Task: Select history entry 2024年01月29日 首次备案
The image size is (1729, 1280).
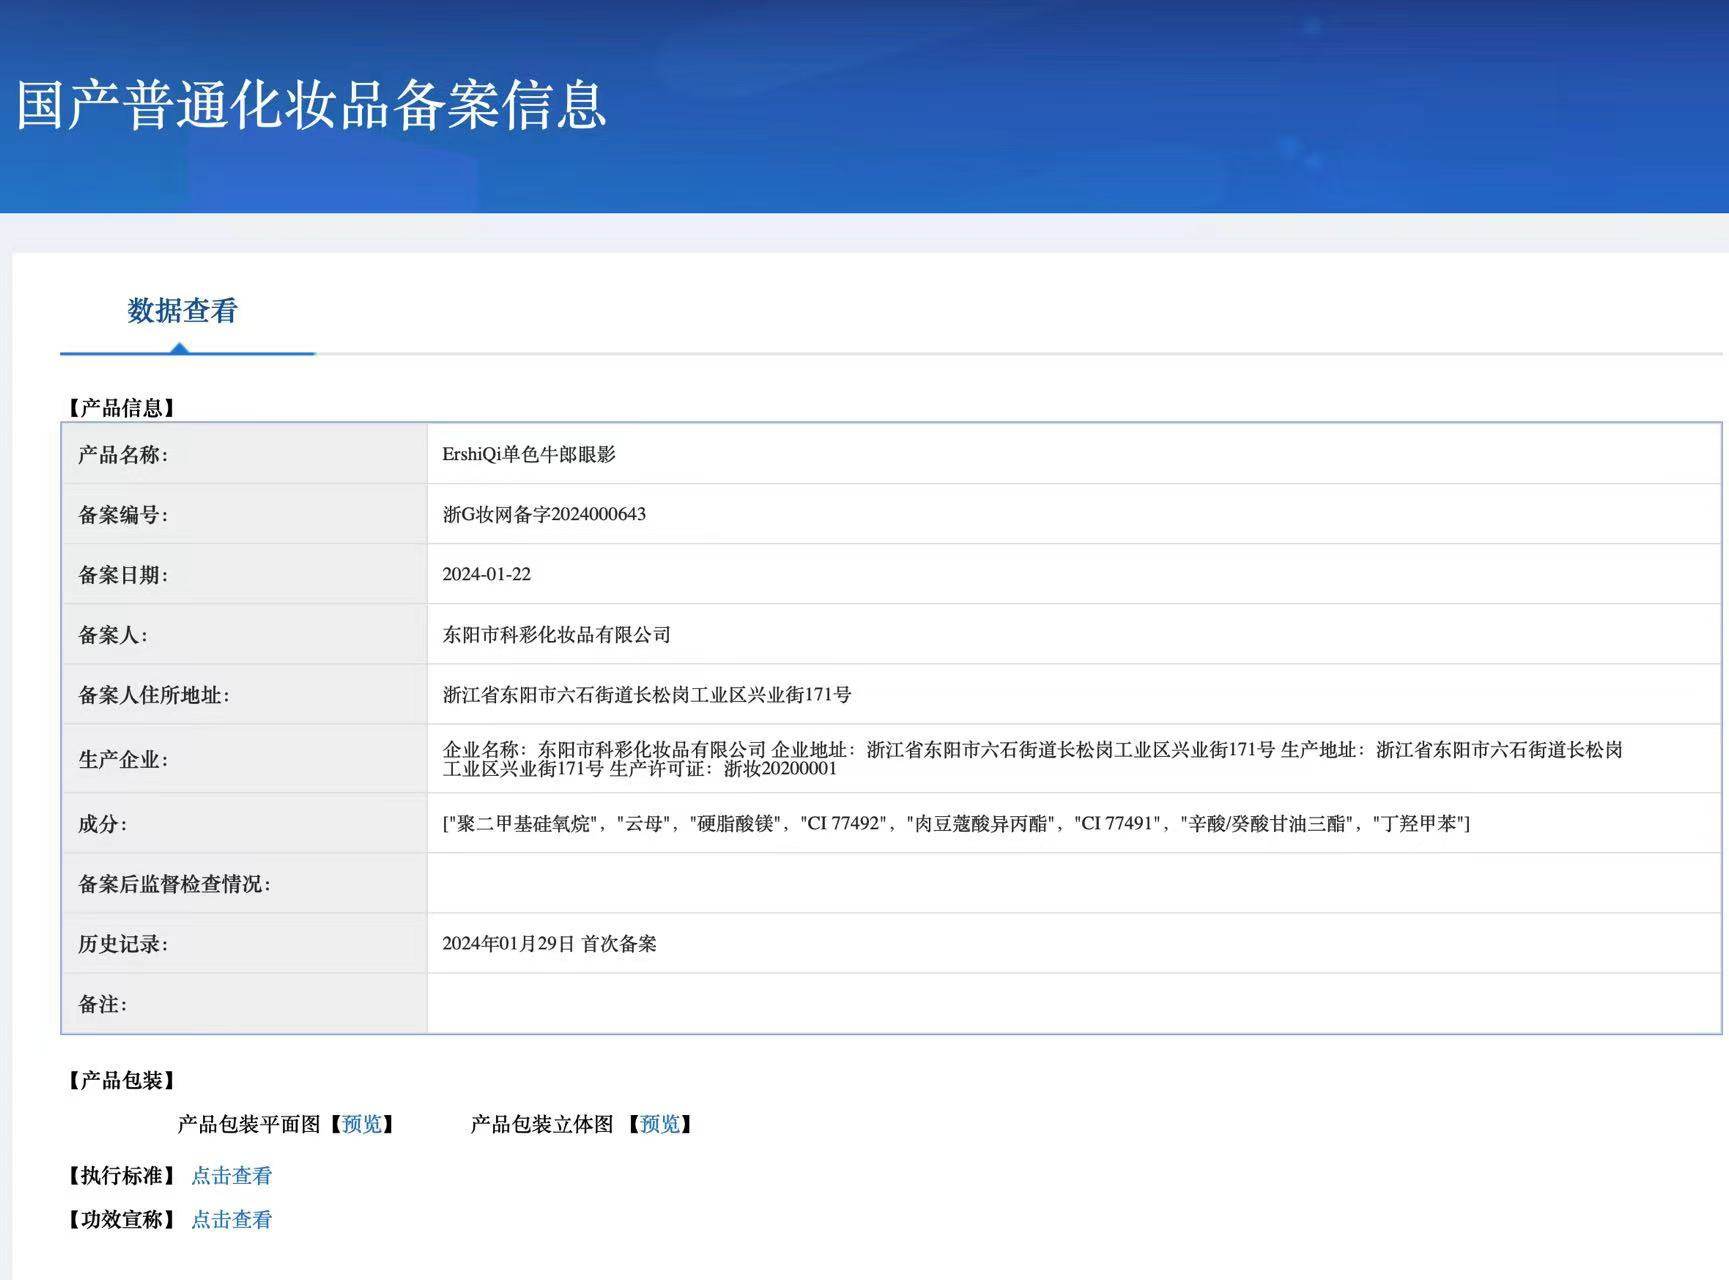Action: click(549, 944)
